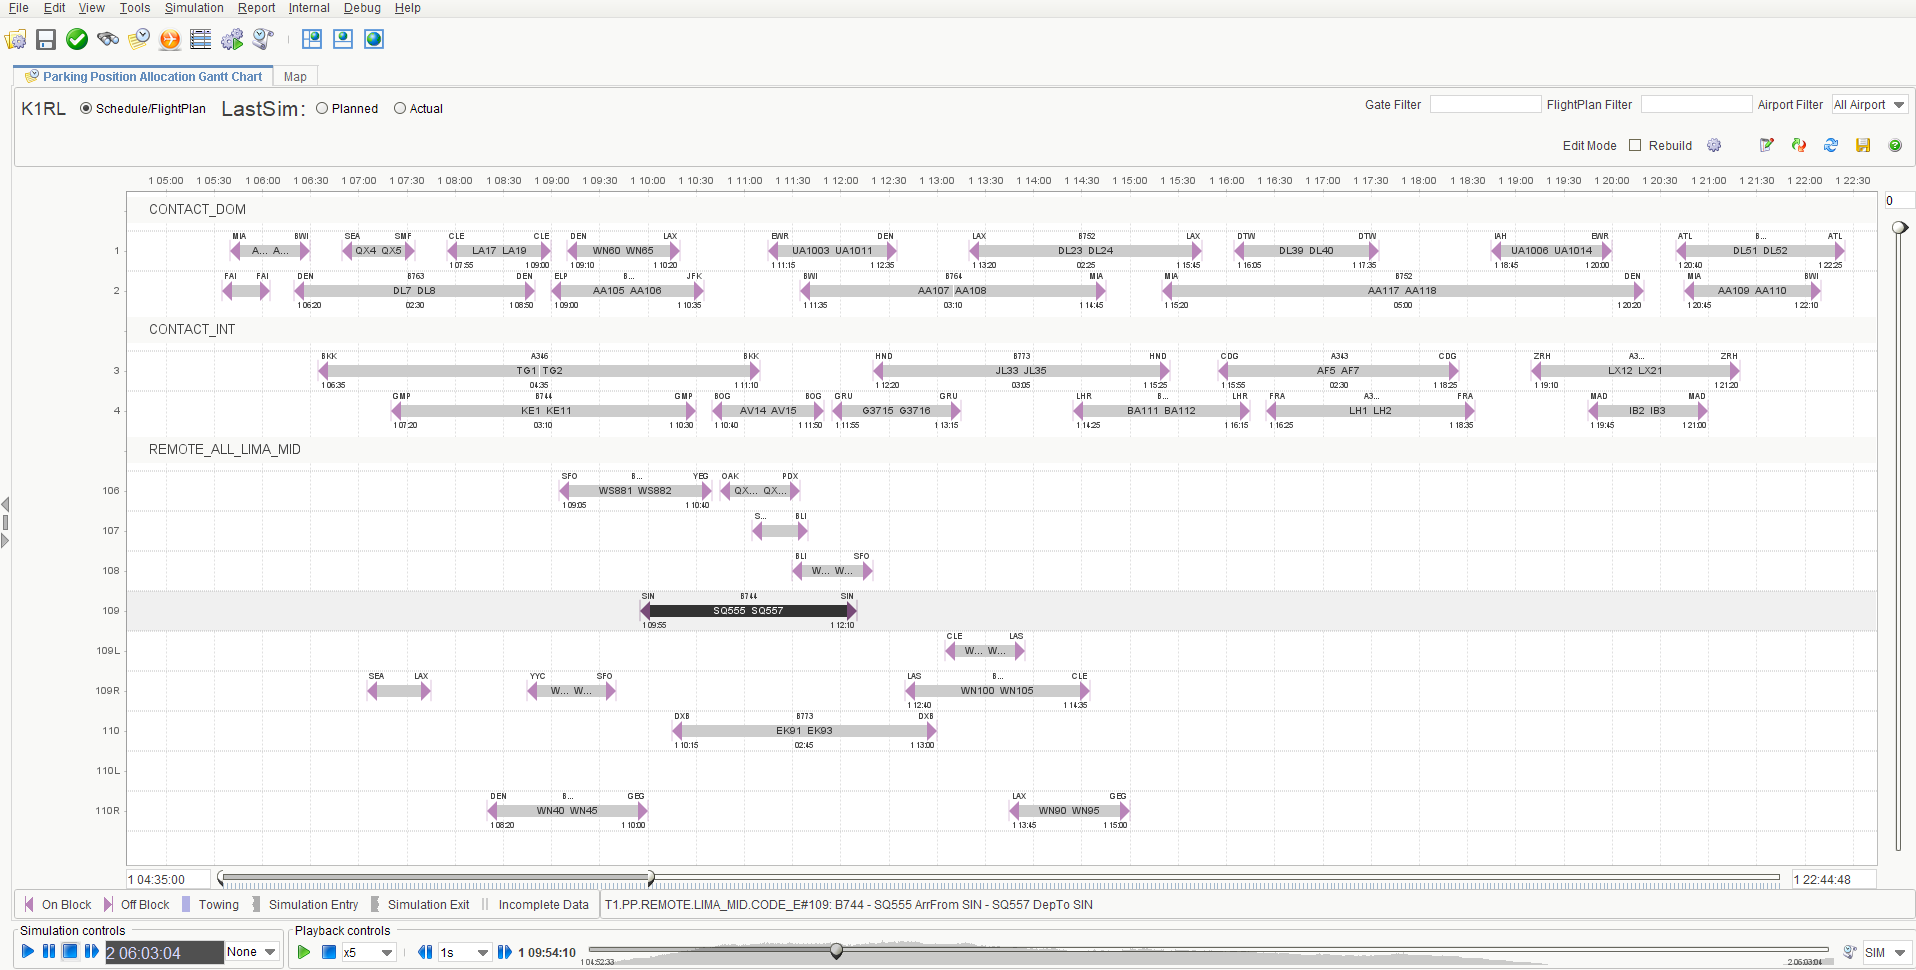Click the green help question mark icon
Screen dimensions: 1916x970
[x=1895, y=145]
